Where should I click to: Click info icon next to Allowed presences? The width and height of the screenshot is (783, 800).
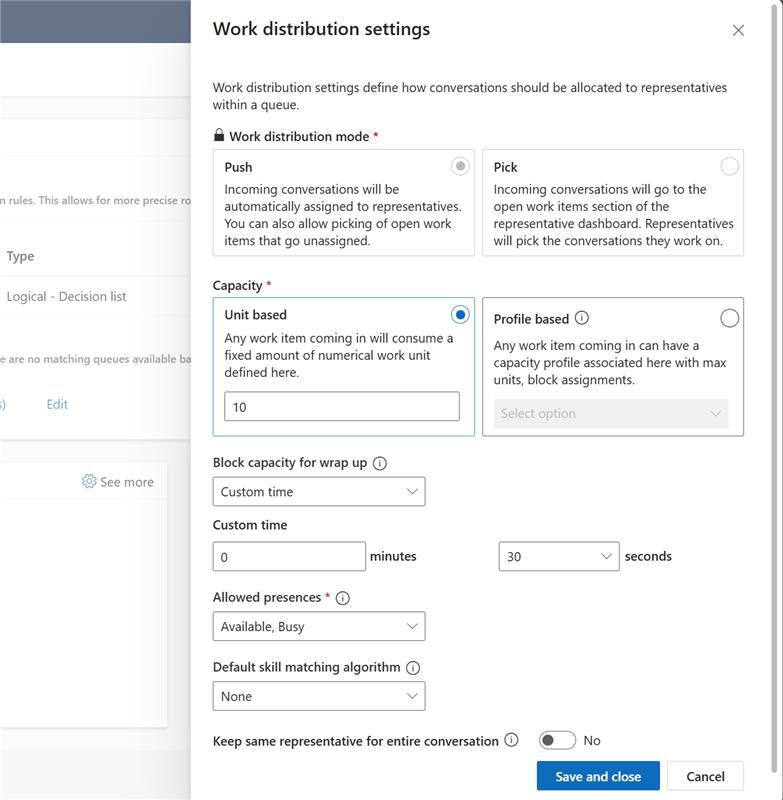(x=343, y=598)
